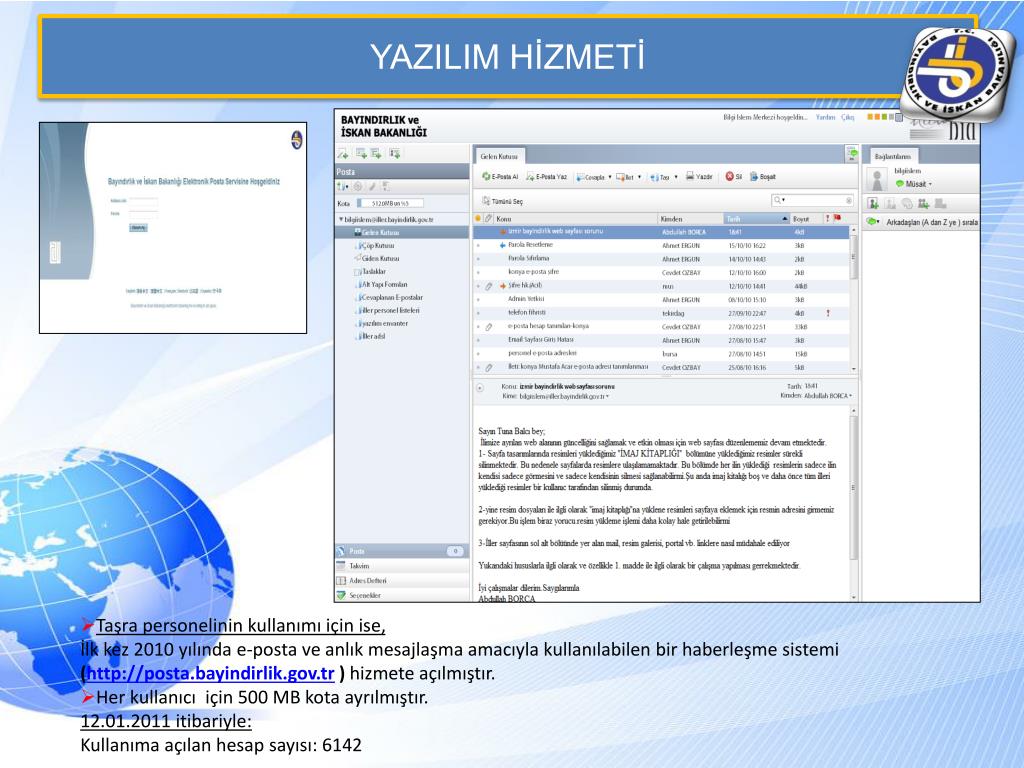1024x768 pixels.
Task: Switch to the Gelen Kutusu tab
Action: [x=499, y=157]
